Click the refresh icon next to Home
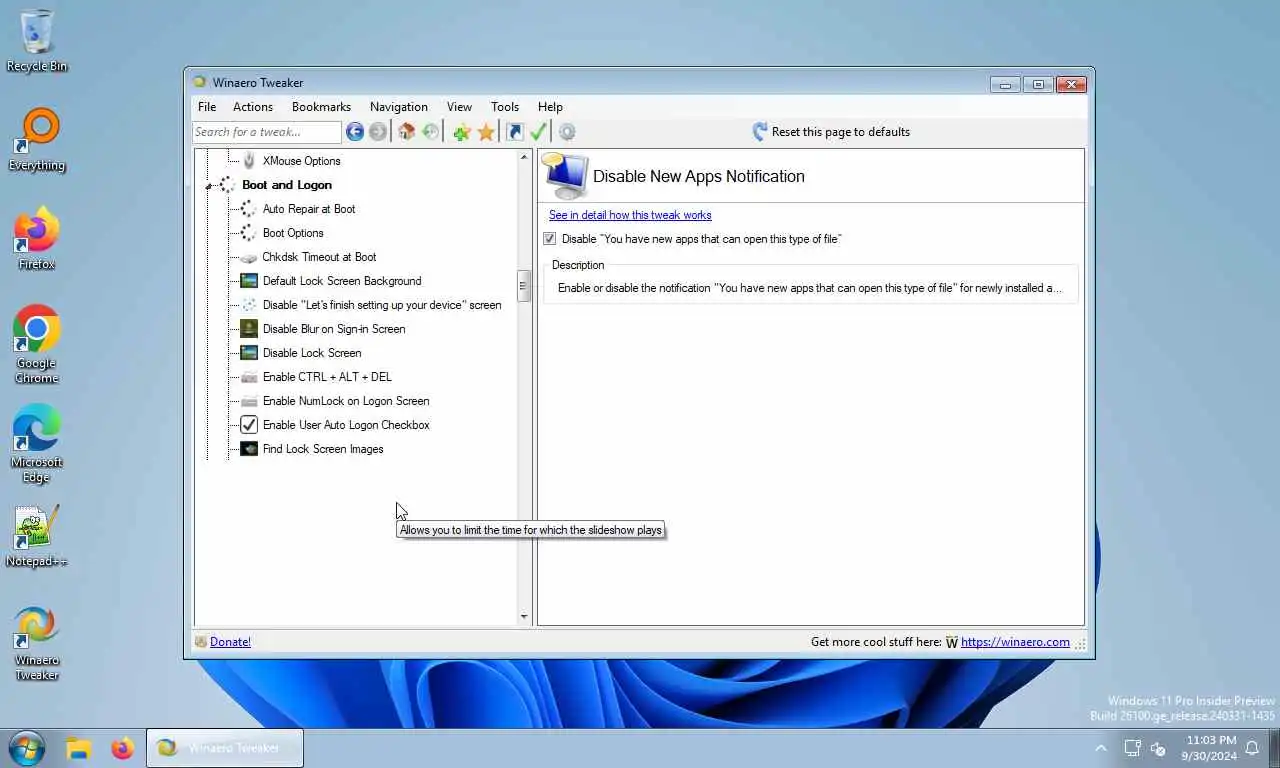This screenshot has width=1280, height=768. click(x=430, y=132)
